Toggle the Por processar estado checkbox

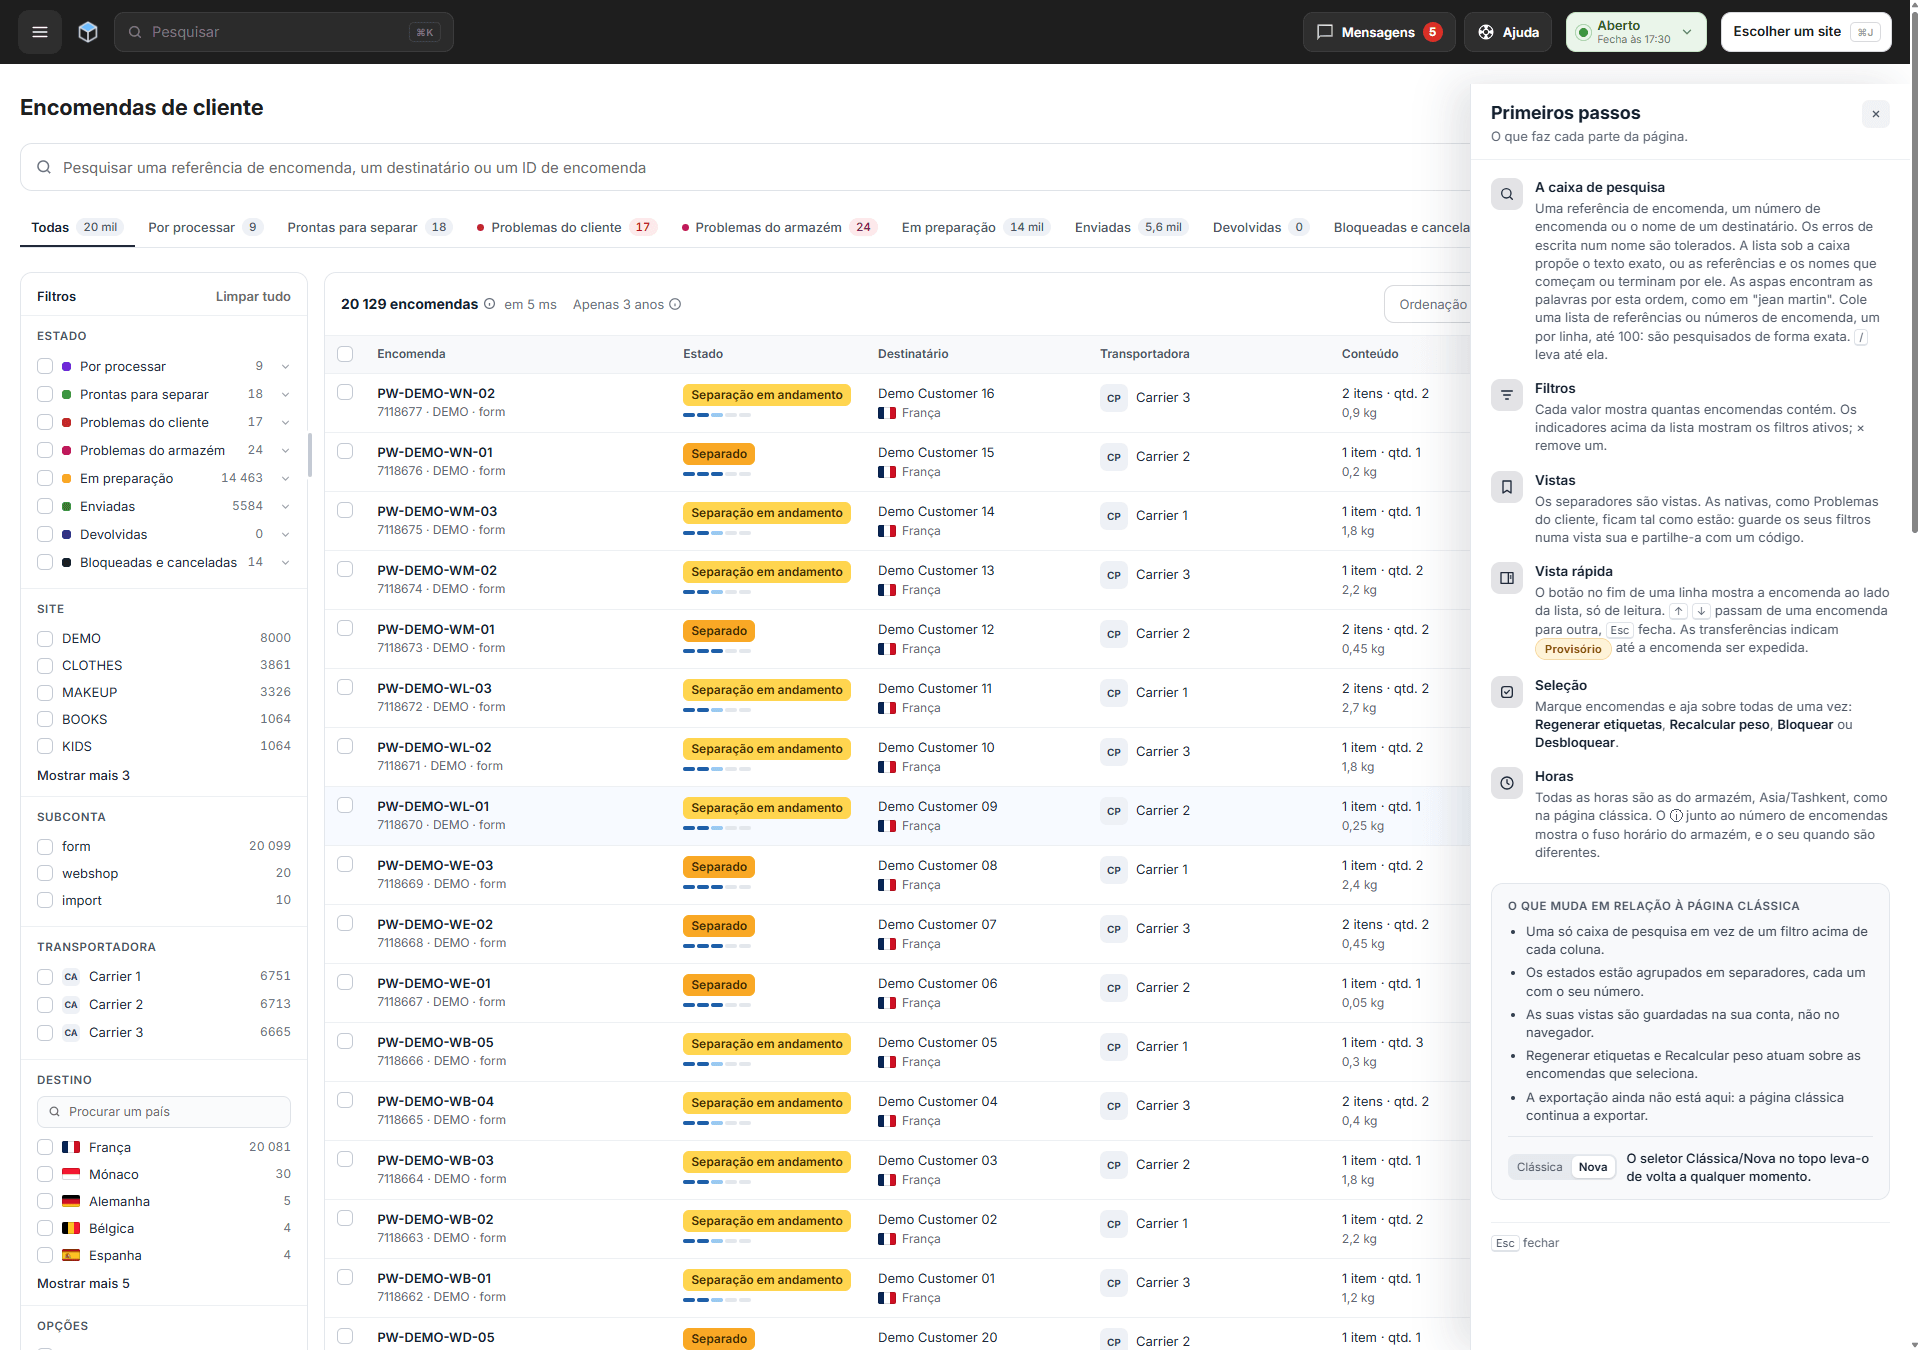45,367
